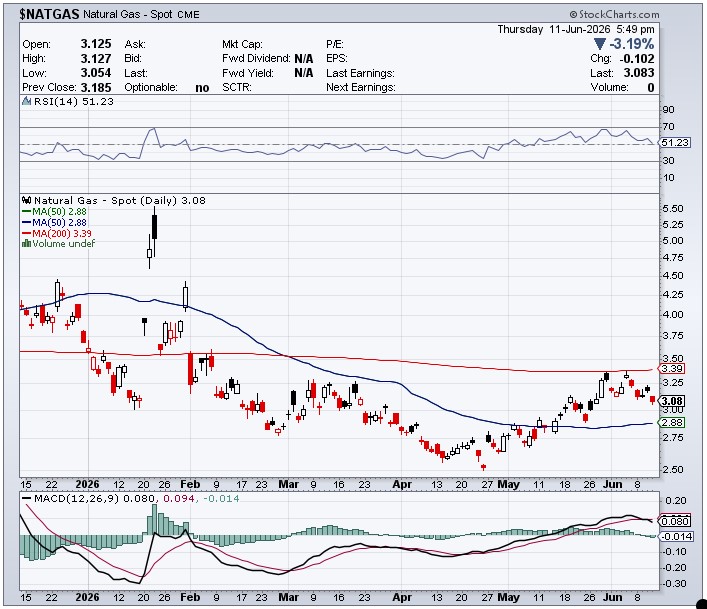Image resolution: width=707 pixels, height=609 pixels.
Task: Click the Mar label on price x-axis
Action: coord(289,484)
